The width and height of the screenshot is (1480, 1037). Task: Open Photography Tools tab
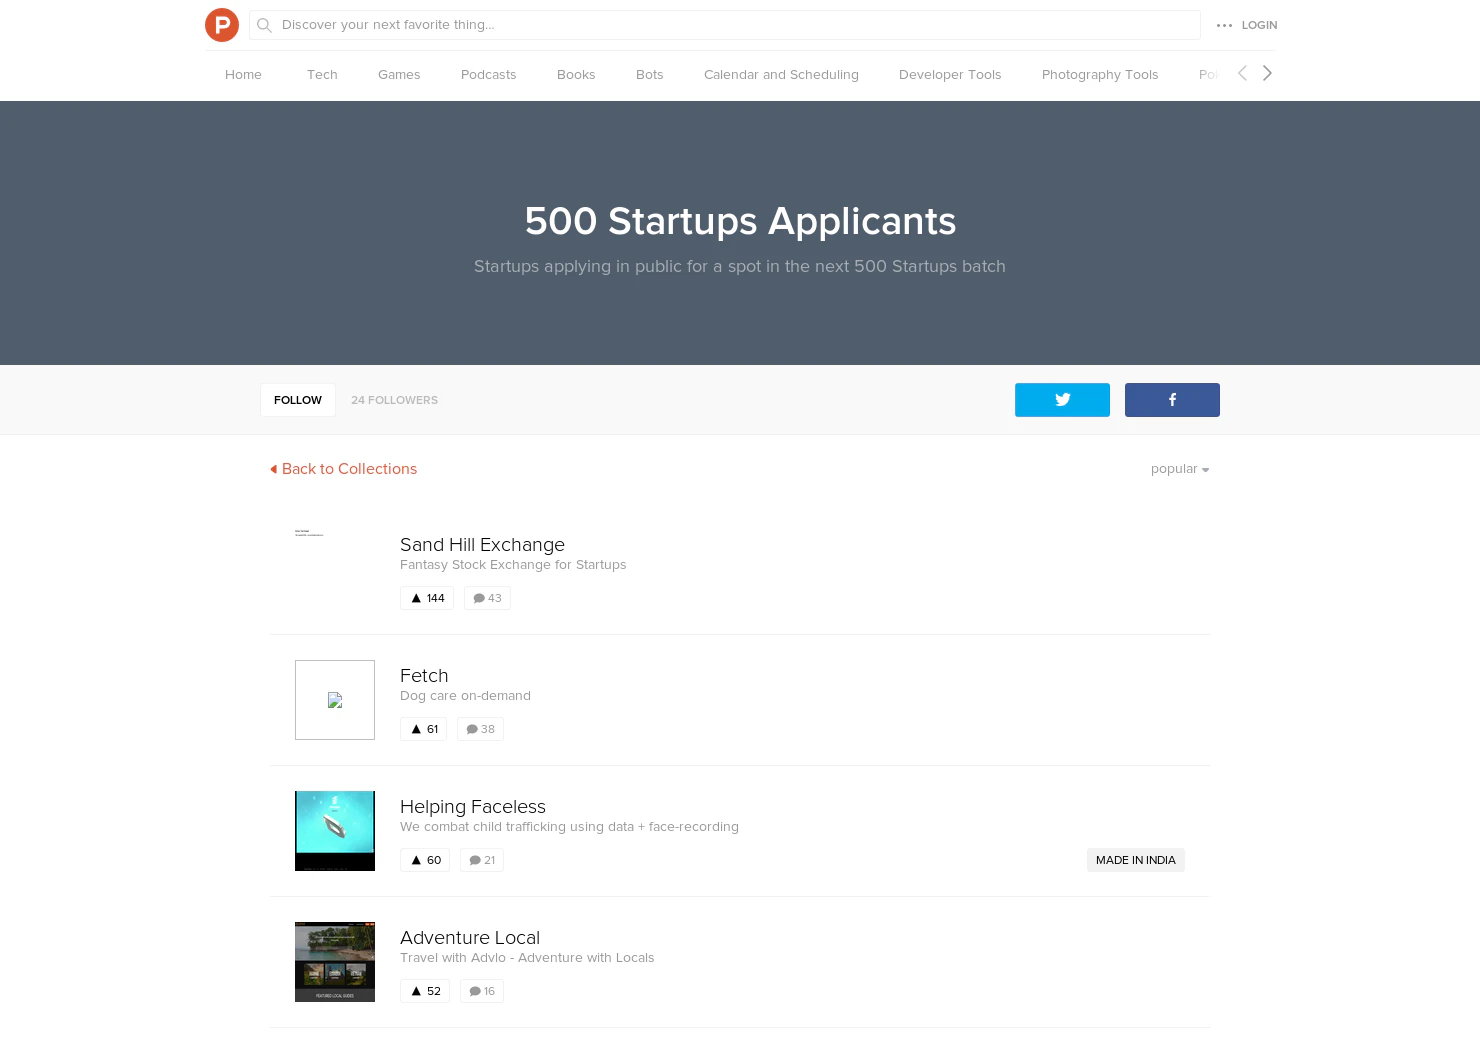[1100, 75]
